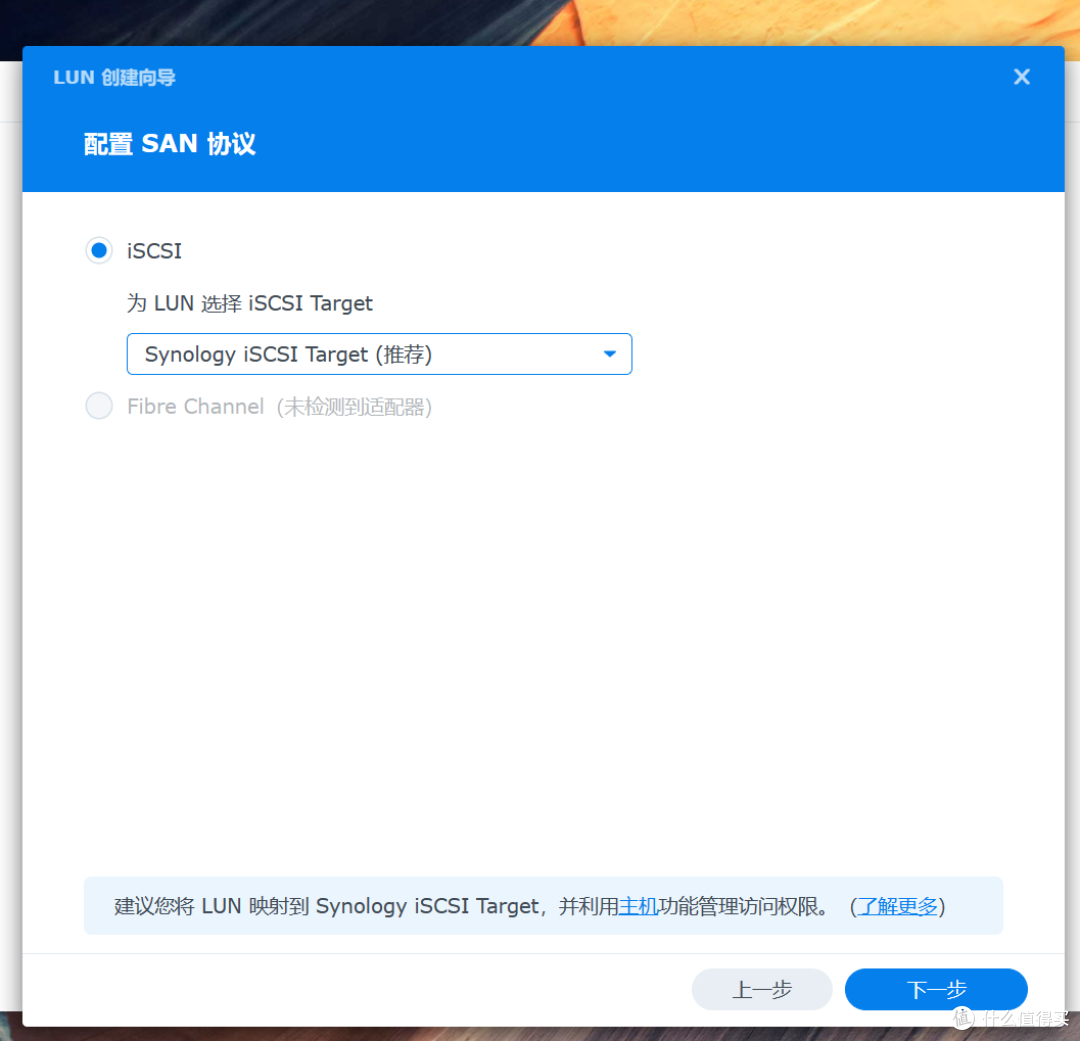Viewport: 1080px width, 1041px height.
Task: Click the 了解更多 link for more information
Action: click(x=894, y=906)
